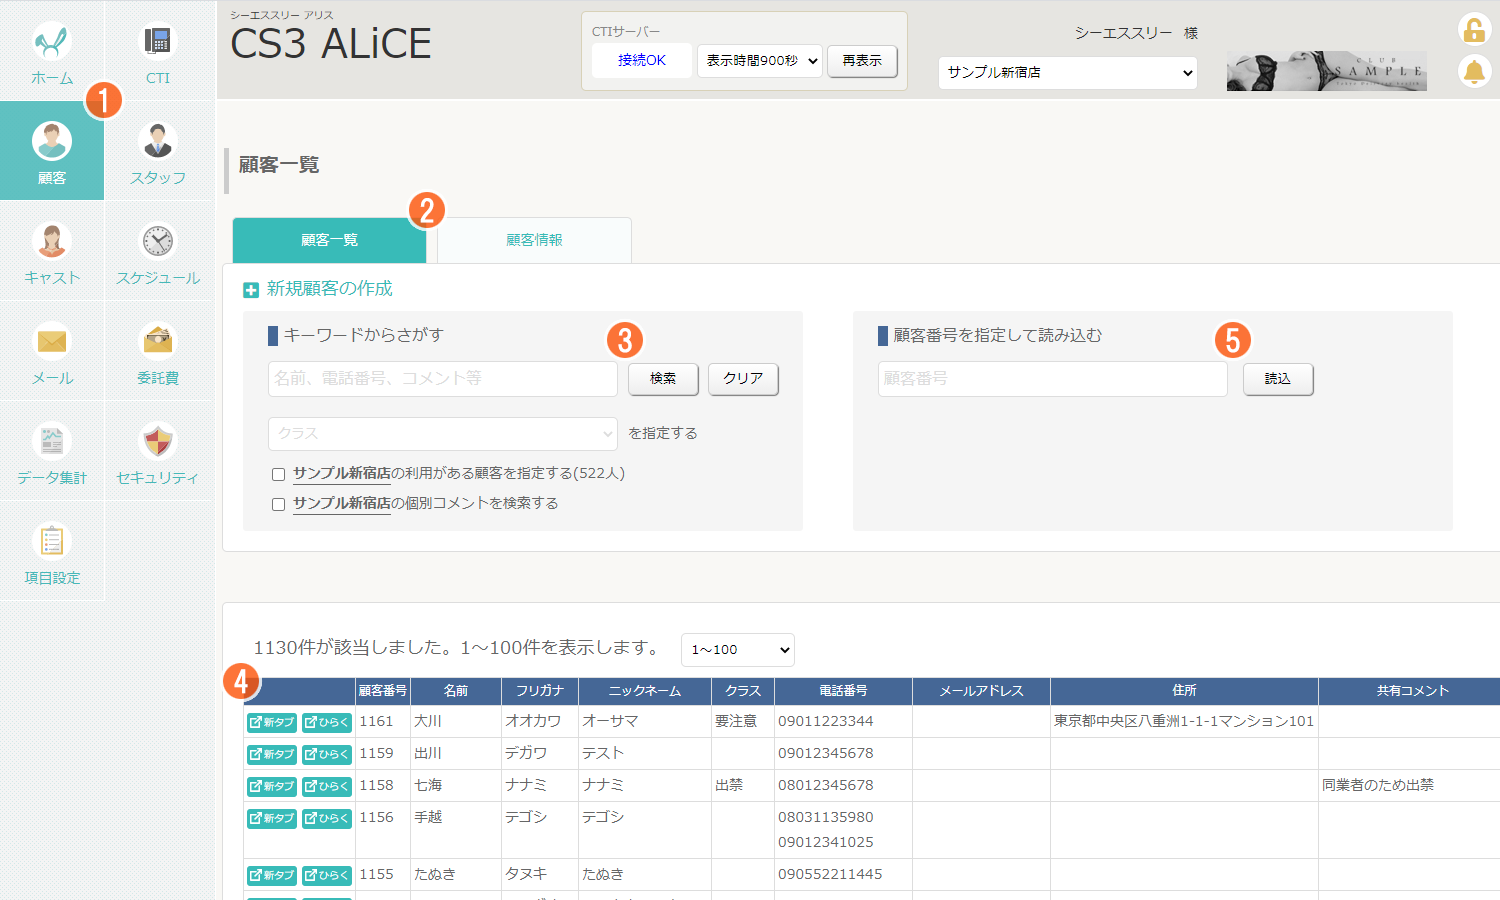
Task: Click the comment 同業者のため出禁
Action: coord(1378,785)
